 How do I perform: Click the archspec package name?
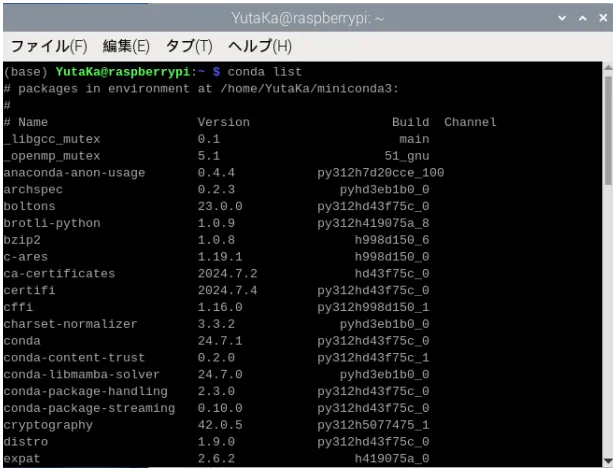[33, 190]
